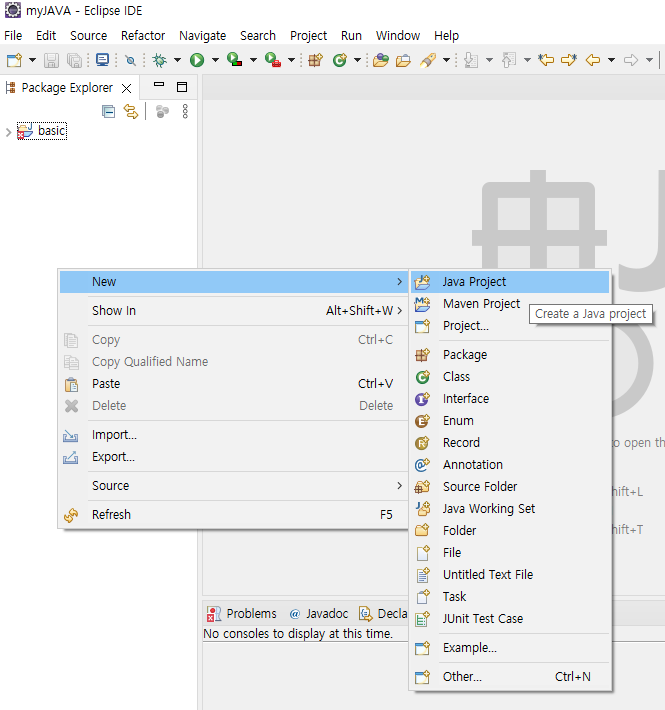Open the Coverage dropdown arrow
The width and height of the screenshot is (665, 710).
[253, 60]
